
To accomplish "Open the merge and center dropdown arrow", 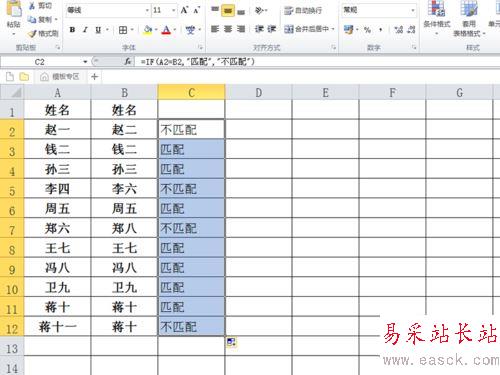I will (333, 29).
